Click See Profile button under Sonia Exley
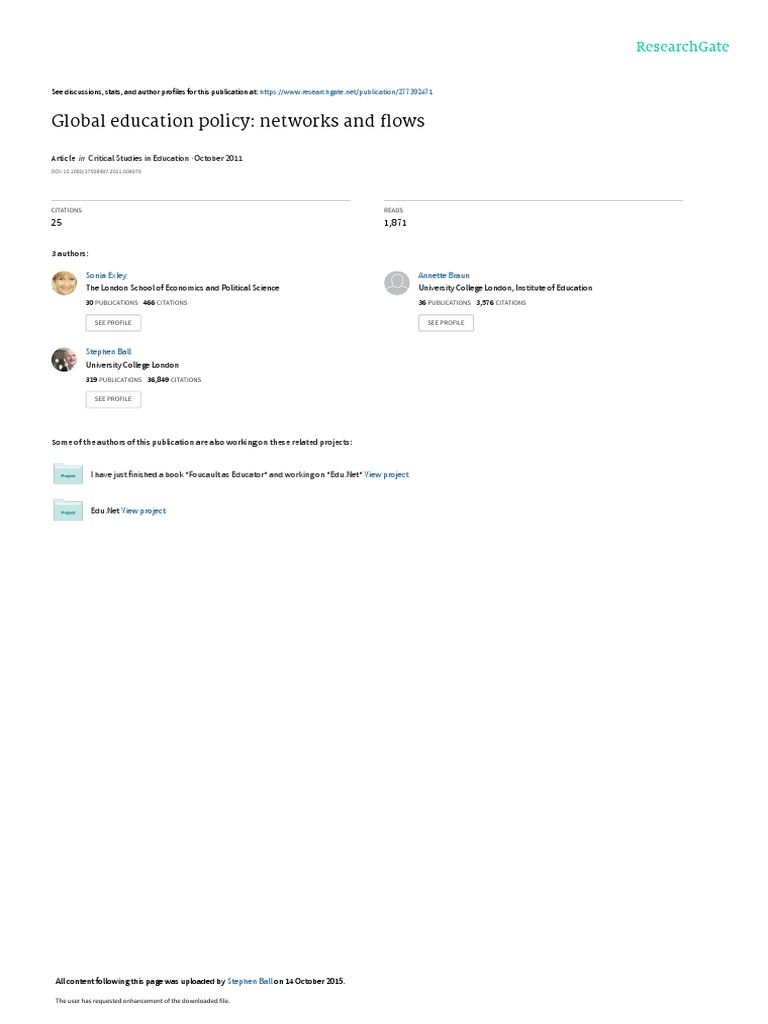 coord(113,323)
